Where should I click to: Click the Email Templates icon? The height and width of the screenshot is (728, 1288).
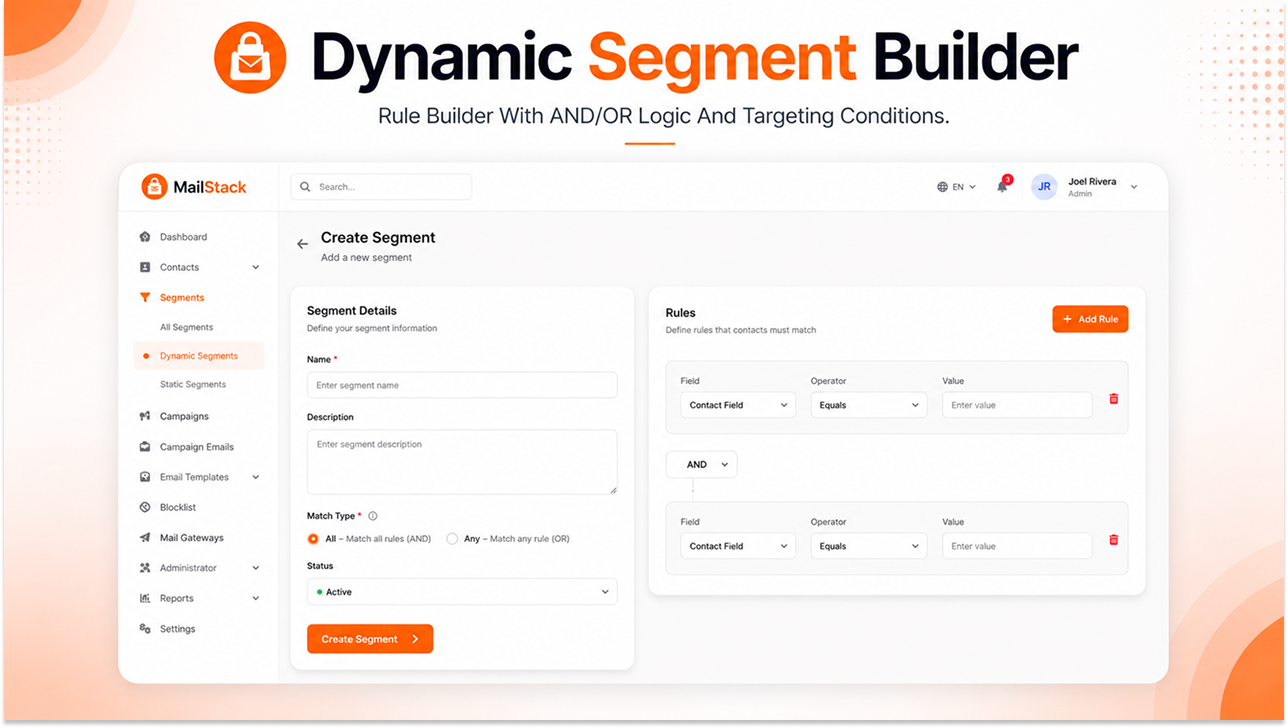[x=145, y=477]
